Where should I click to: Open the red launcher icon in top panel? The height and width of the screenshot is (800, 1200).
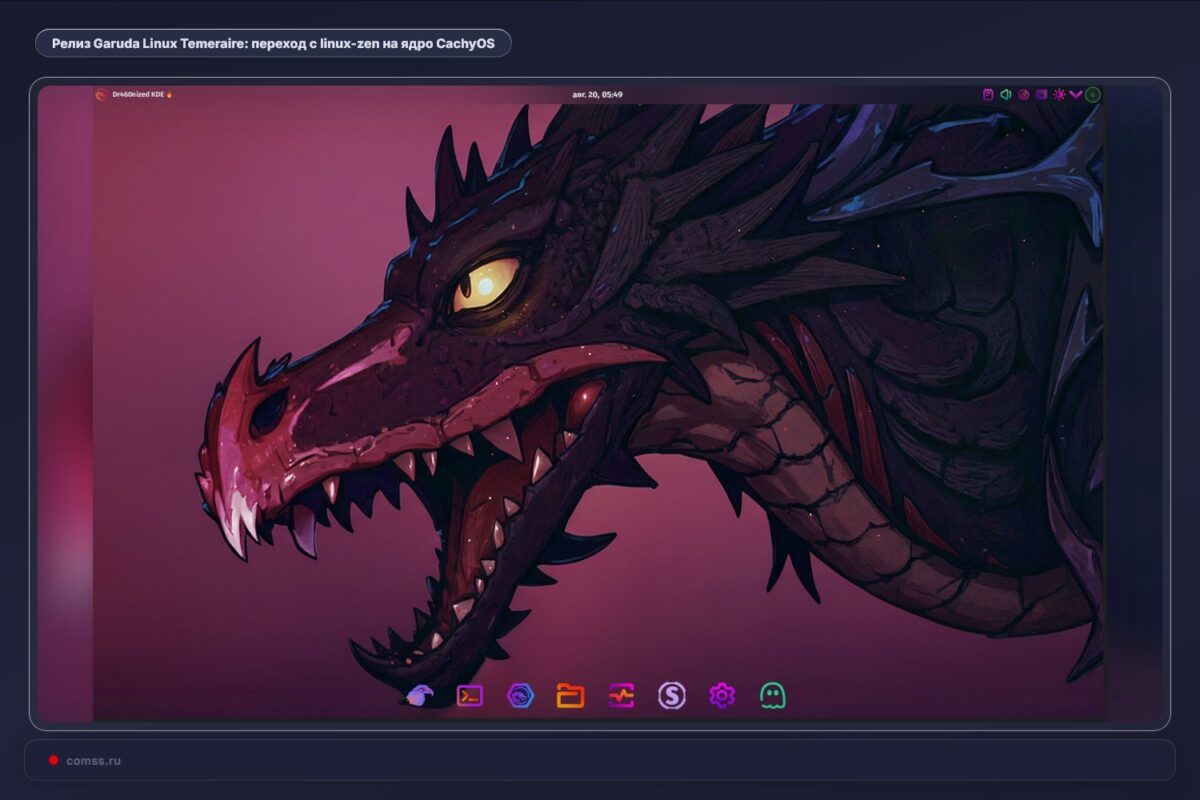click(x=101, y=95)
